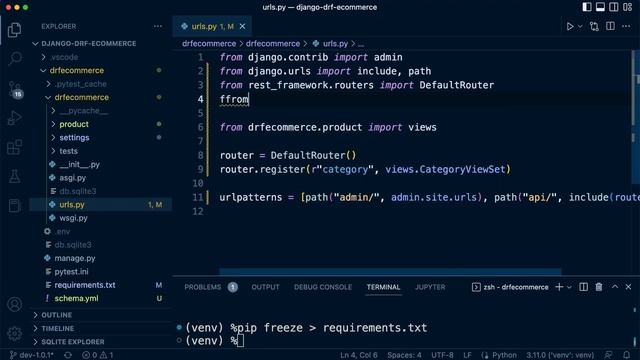Switch to the Output panel tab
Viewport: 640px width, 360px height.
pos(265,287)
